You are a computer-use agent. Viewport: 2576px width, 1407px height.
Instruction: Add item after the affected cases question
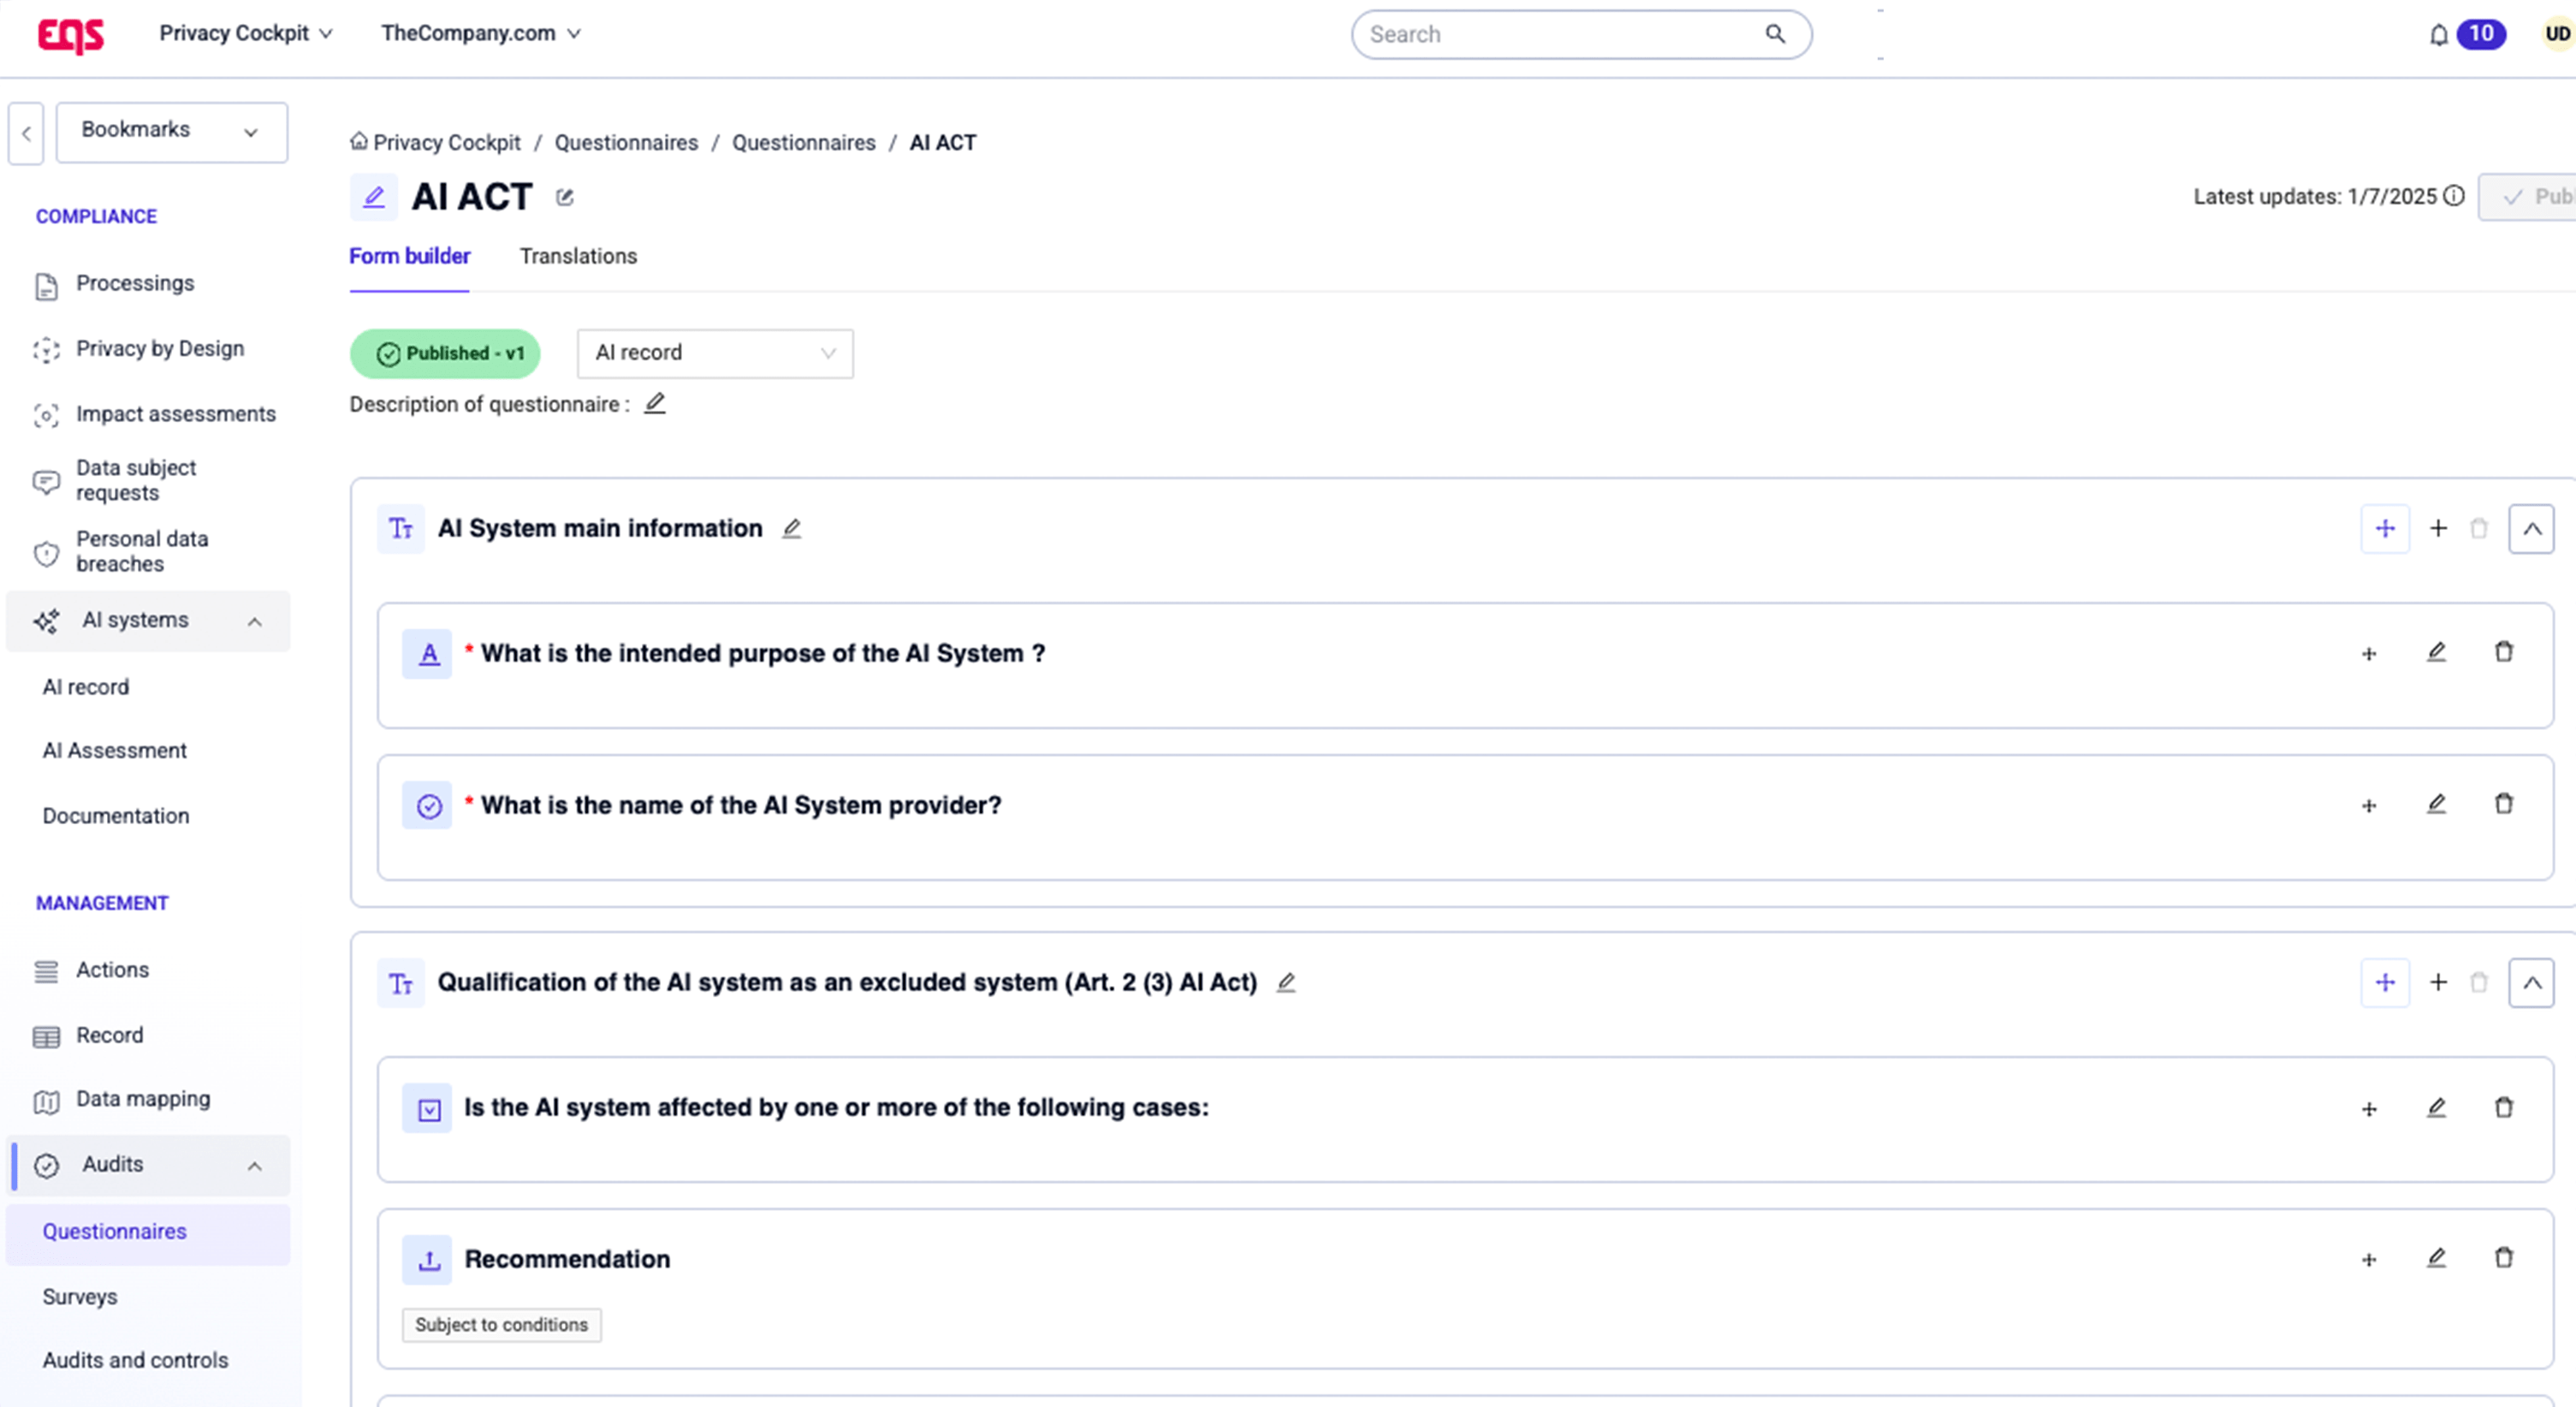[2369, 1109]
